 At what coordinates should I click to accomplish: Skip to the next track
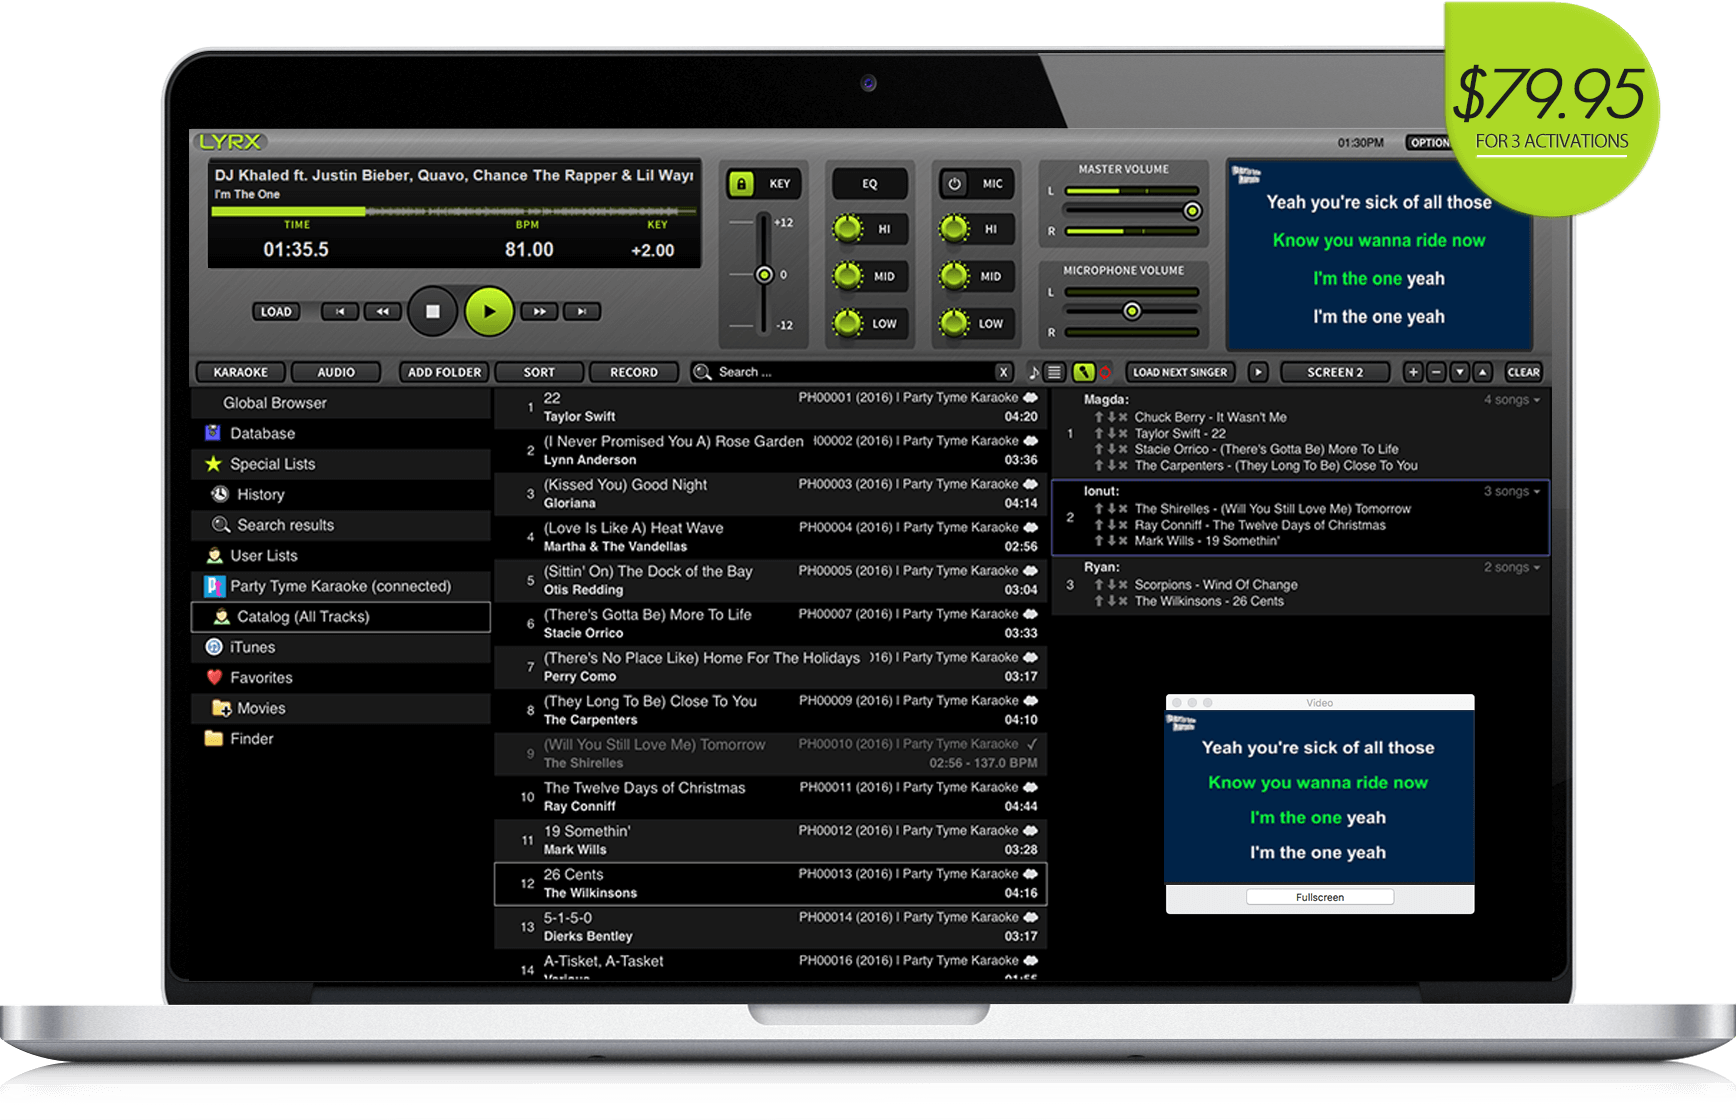tap(582, 312)
